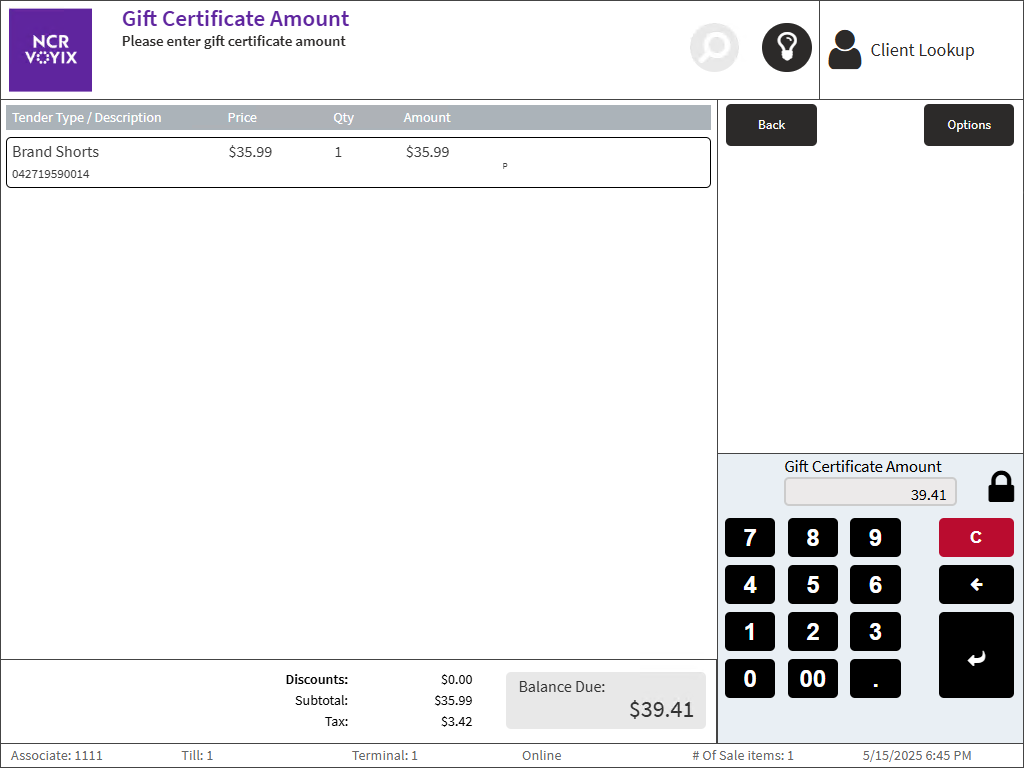Click the lightbulb hint icon
The image size is (1024, 768).
point(787,48)
